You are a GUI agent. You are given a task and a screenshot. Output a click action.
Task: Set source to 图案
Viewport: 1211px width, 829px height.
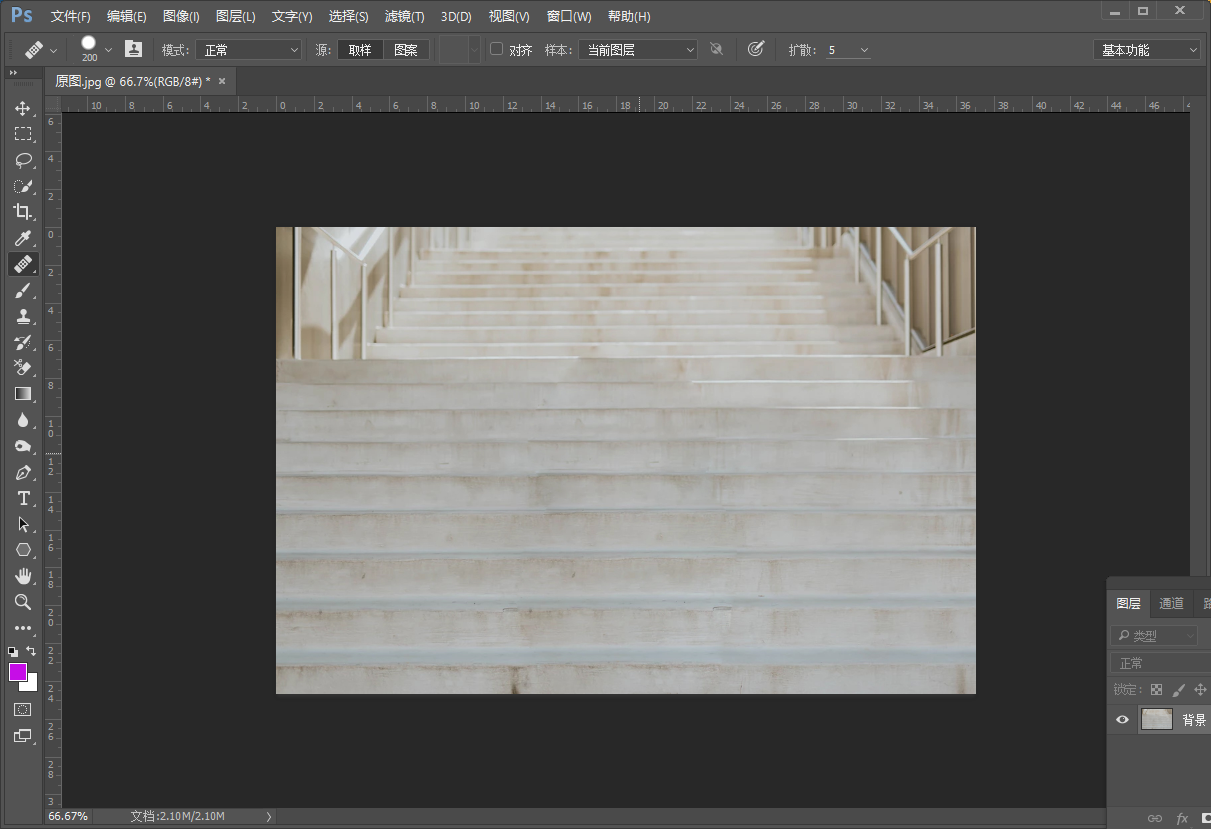tap(406, 50)
